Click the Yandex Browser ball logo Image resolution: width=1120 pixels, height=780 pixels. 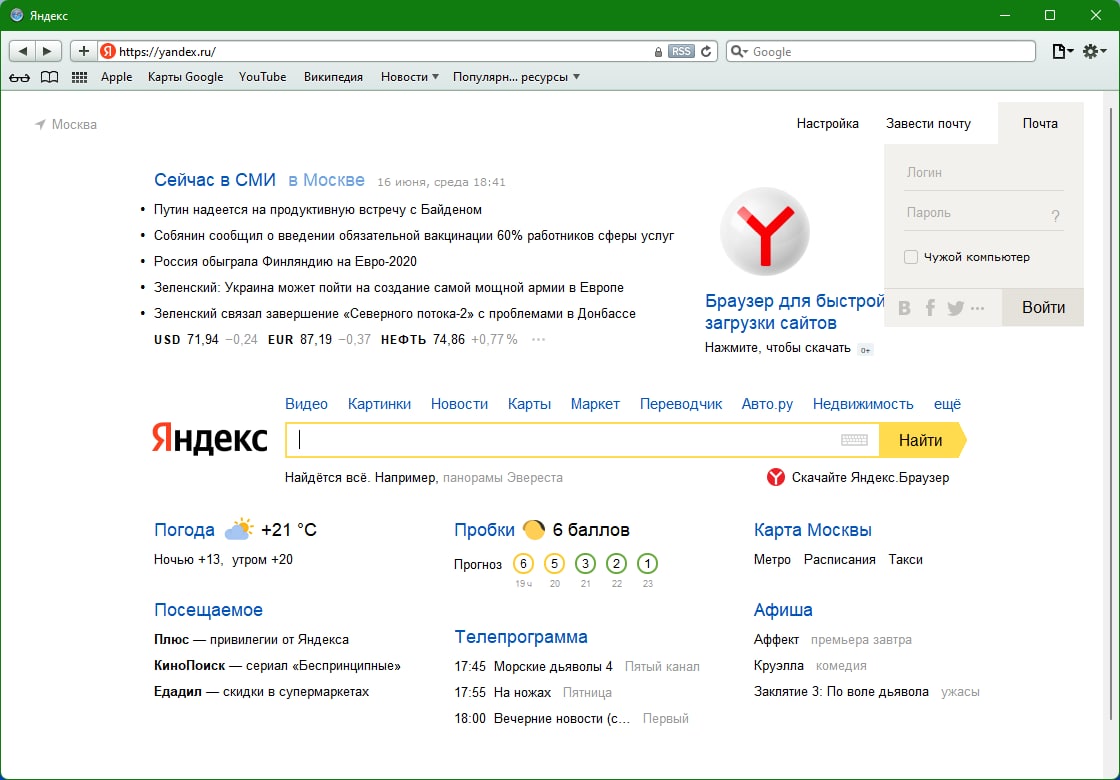(x=765, y=231)
